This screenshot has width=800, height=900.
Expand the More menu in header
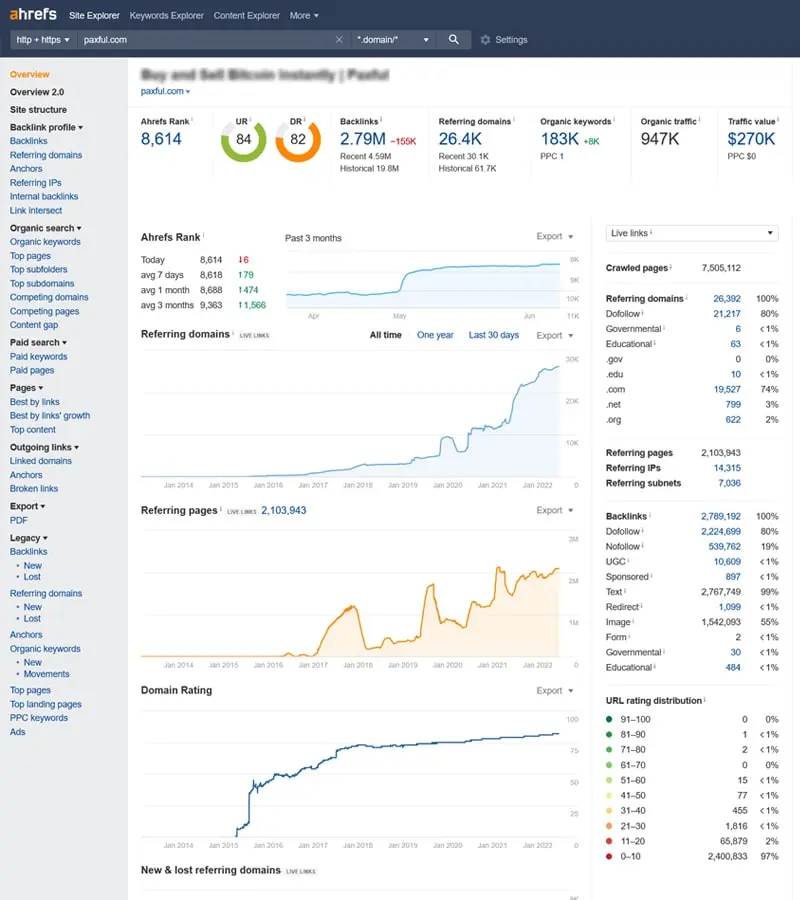pyautogui.click(x=304, y=15)
